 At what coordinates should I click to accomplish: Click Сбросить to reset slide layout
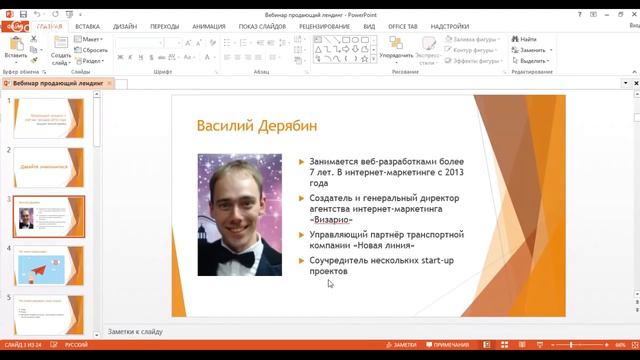[91, 50]
